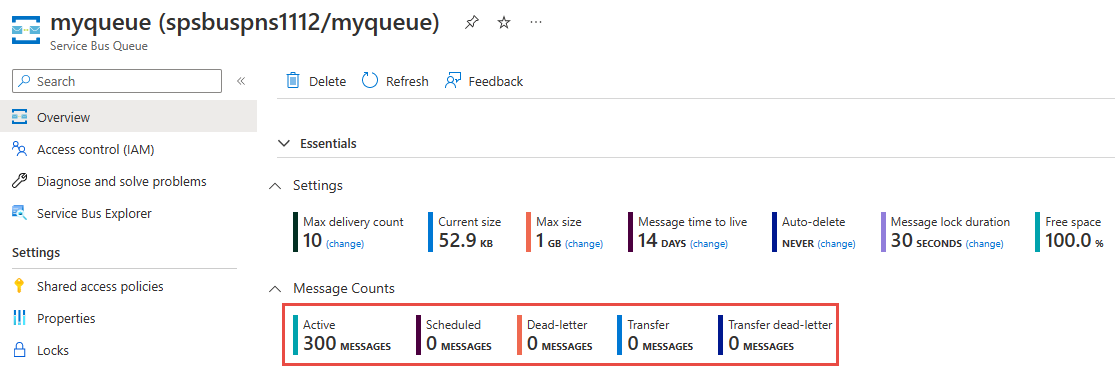The image size is (1115, 373).
Task: Click the Active 300 messages tile
Action: coord(342,335)
